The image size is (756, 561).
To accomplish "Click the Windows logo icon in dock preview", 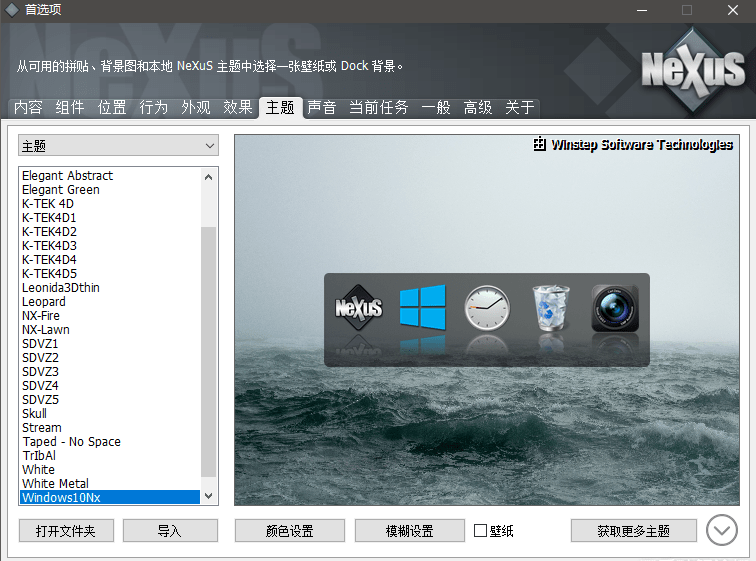I will tap(422, 307).
